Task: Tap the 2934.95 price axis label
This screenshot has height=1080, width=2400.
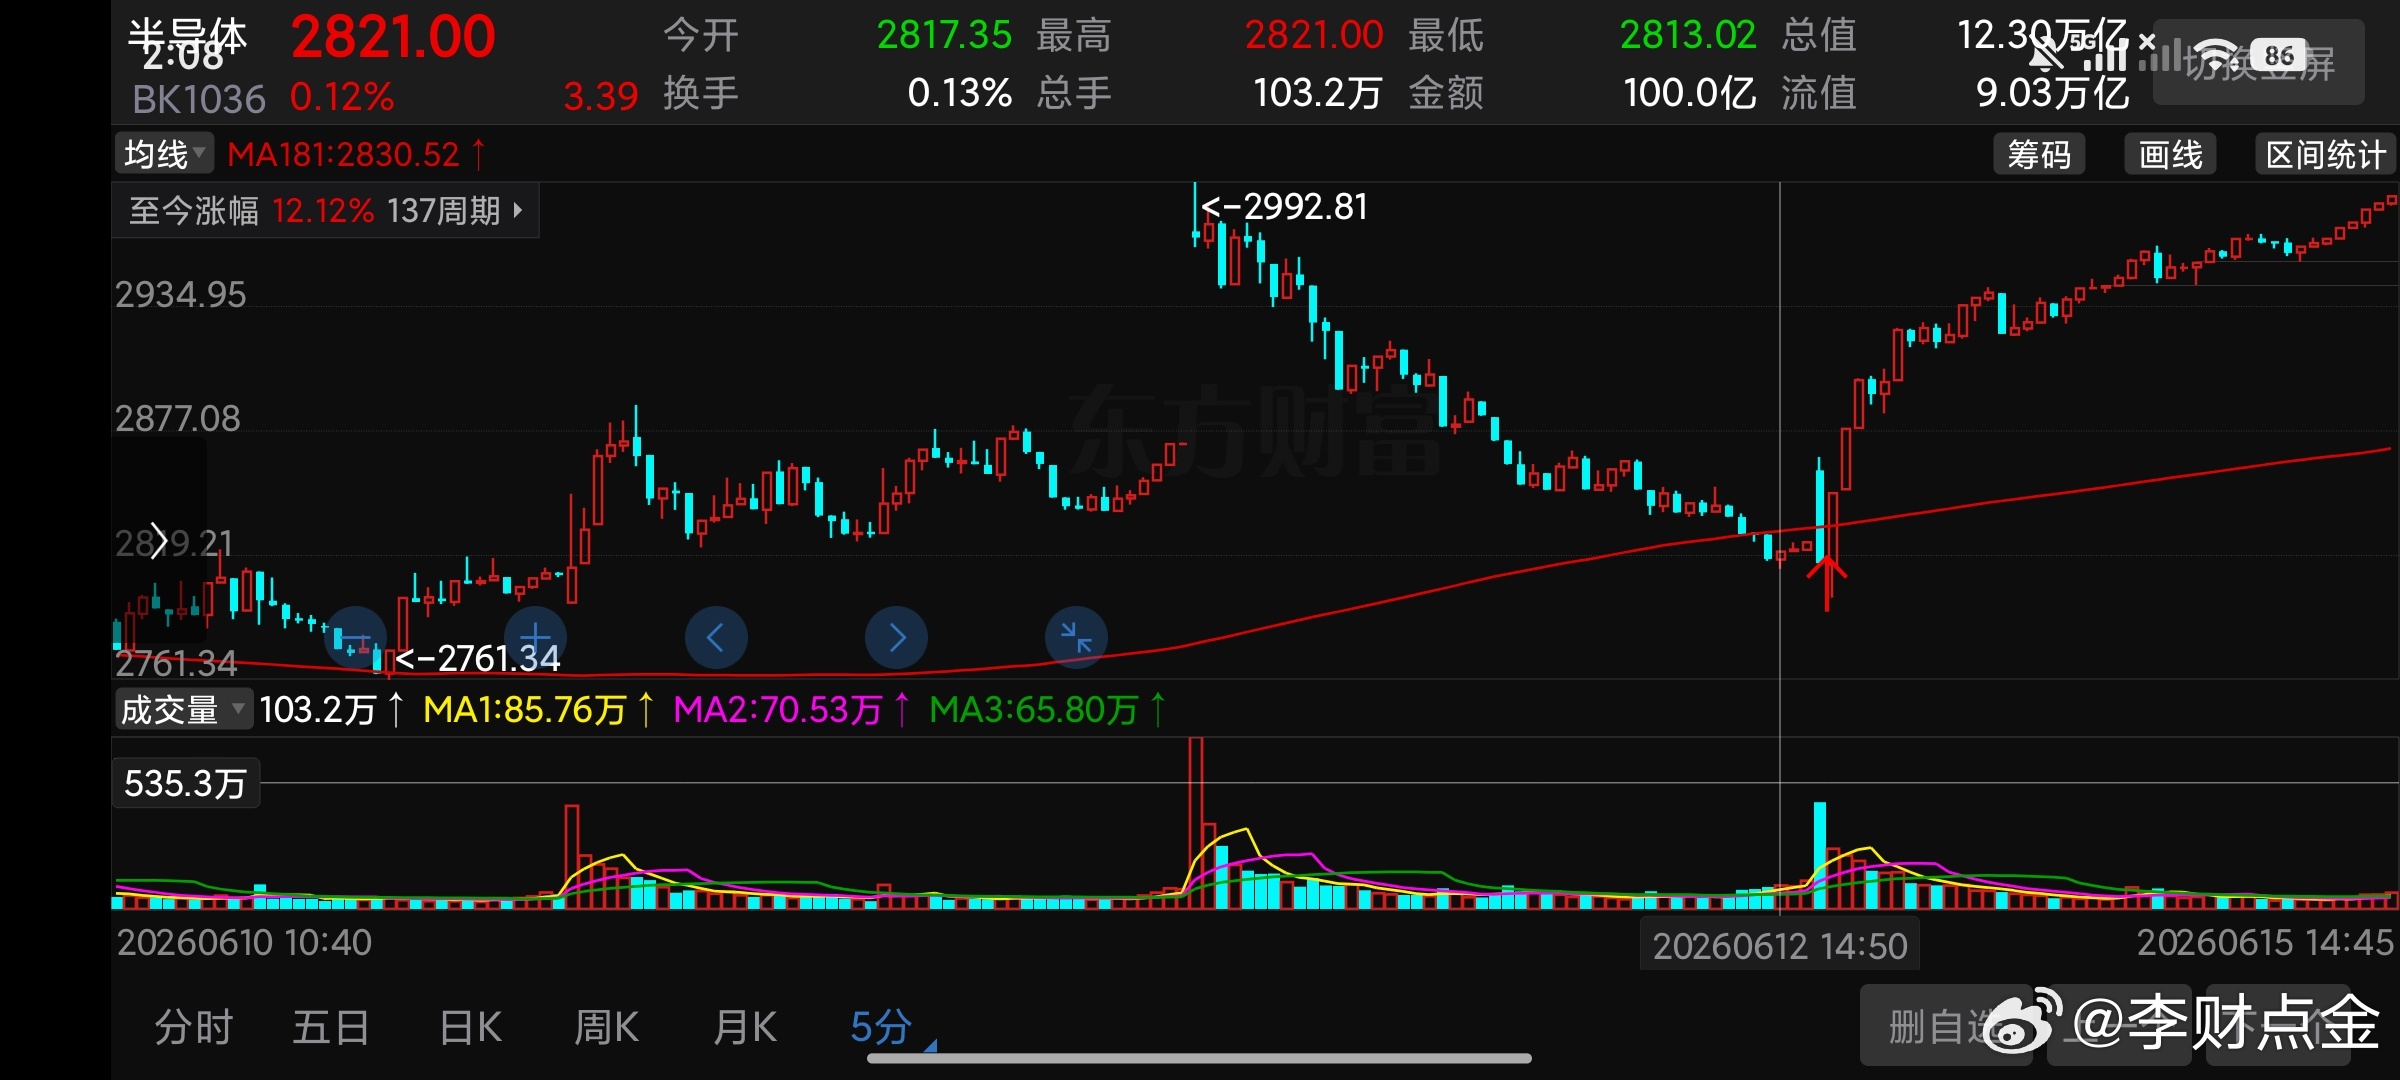Action: coord(180,295)
